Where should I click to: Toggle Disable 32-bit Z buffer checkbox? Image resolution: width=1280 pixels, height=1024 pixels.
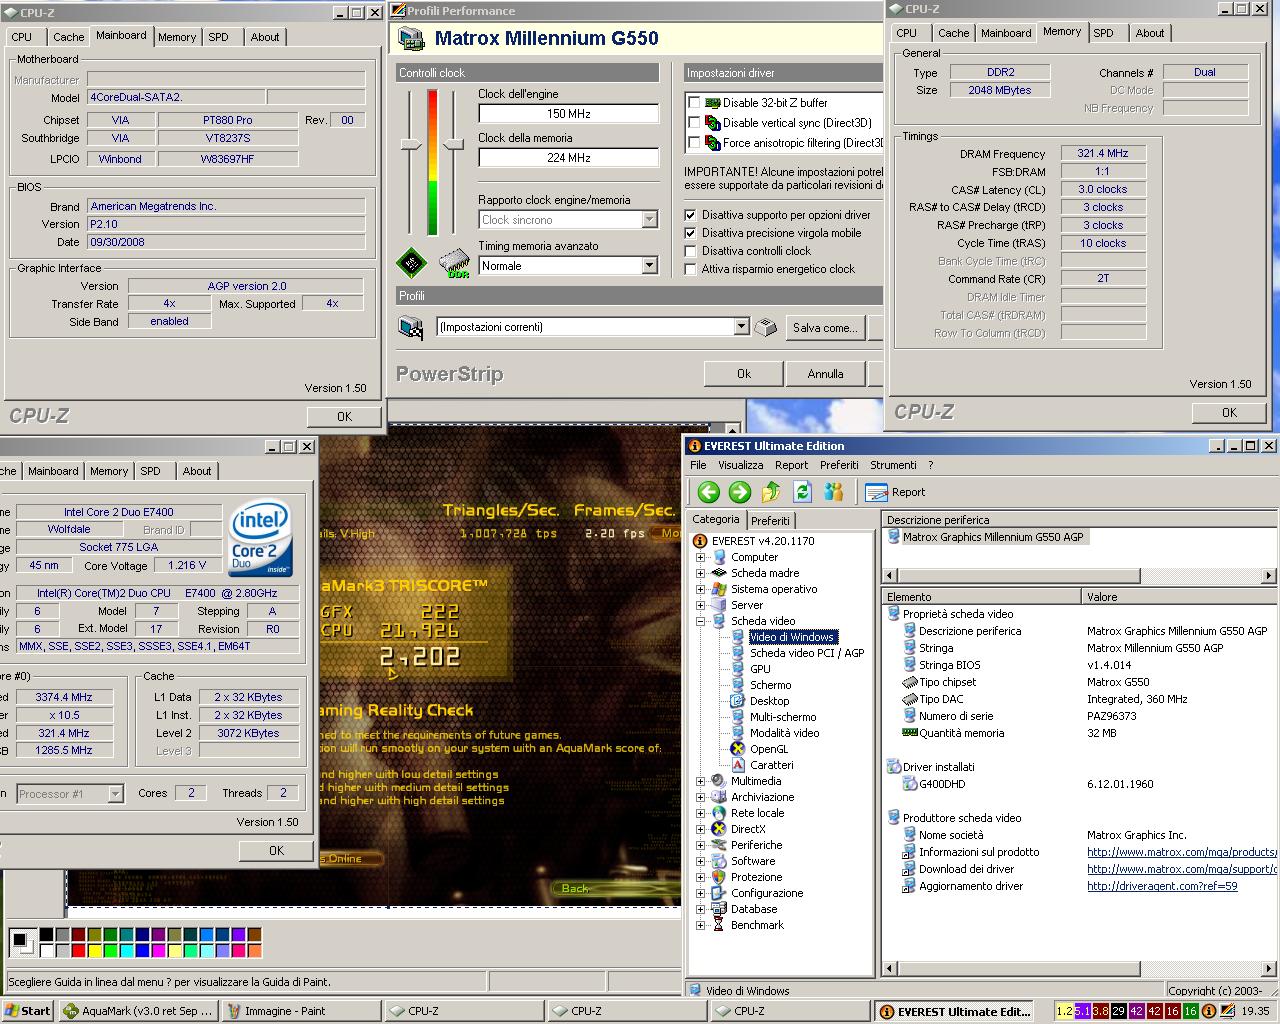pos(694,102)
